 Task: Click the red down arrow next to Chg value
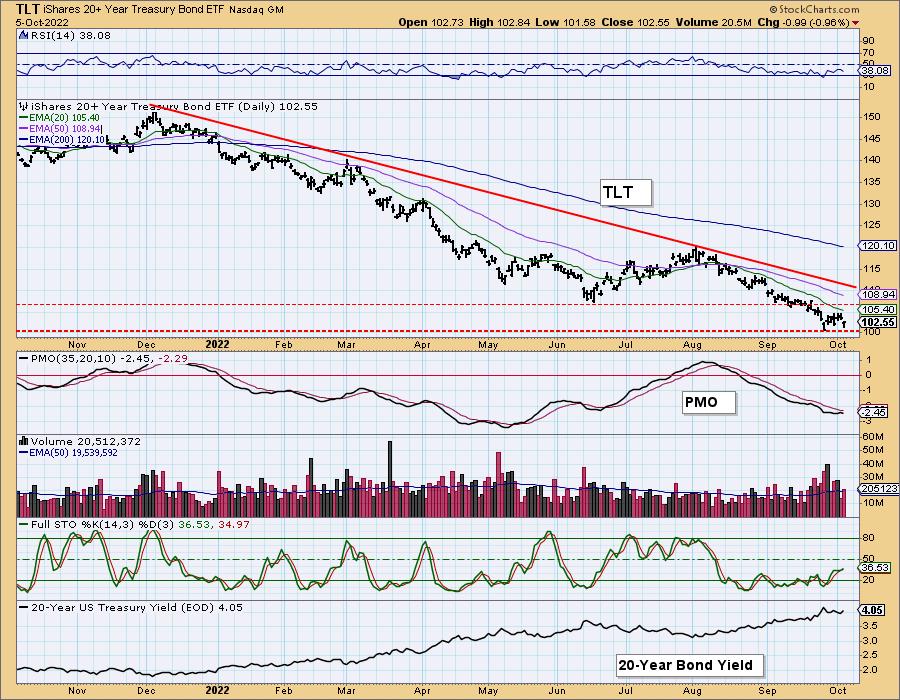tap(856, 23)
